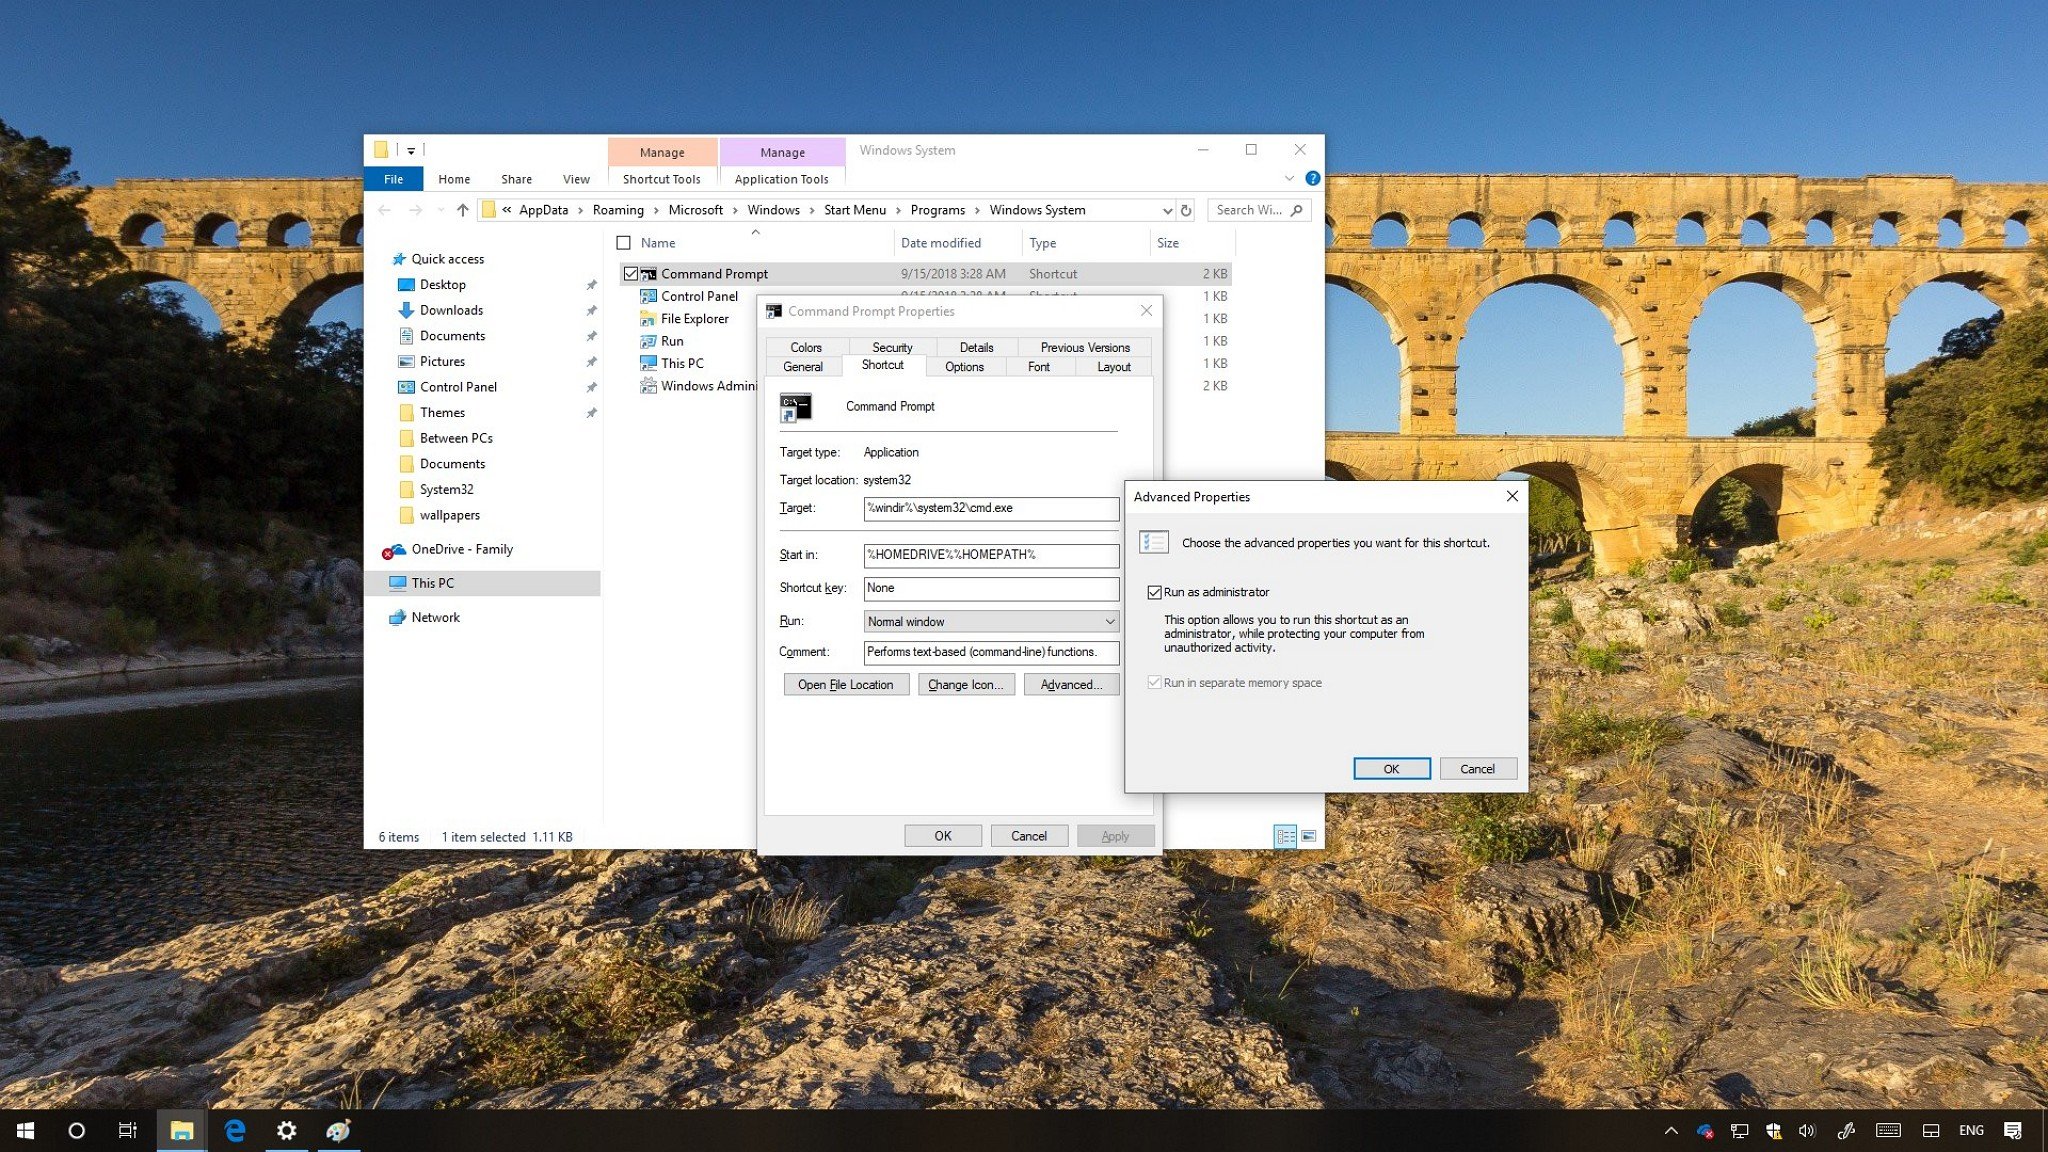This screenshot has width=2048, height=1152.
Task: Click OK in Advanced Properties dialog
Action: pyautogui.click(x=1391, y=768)
